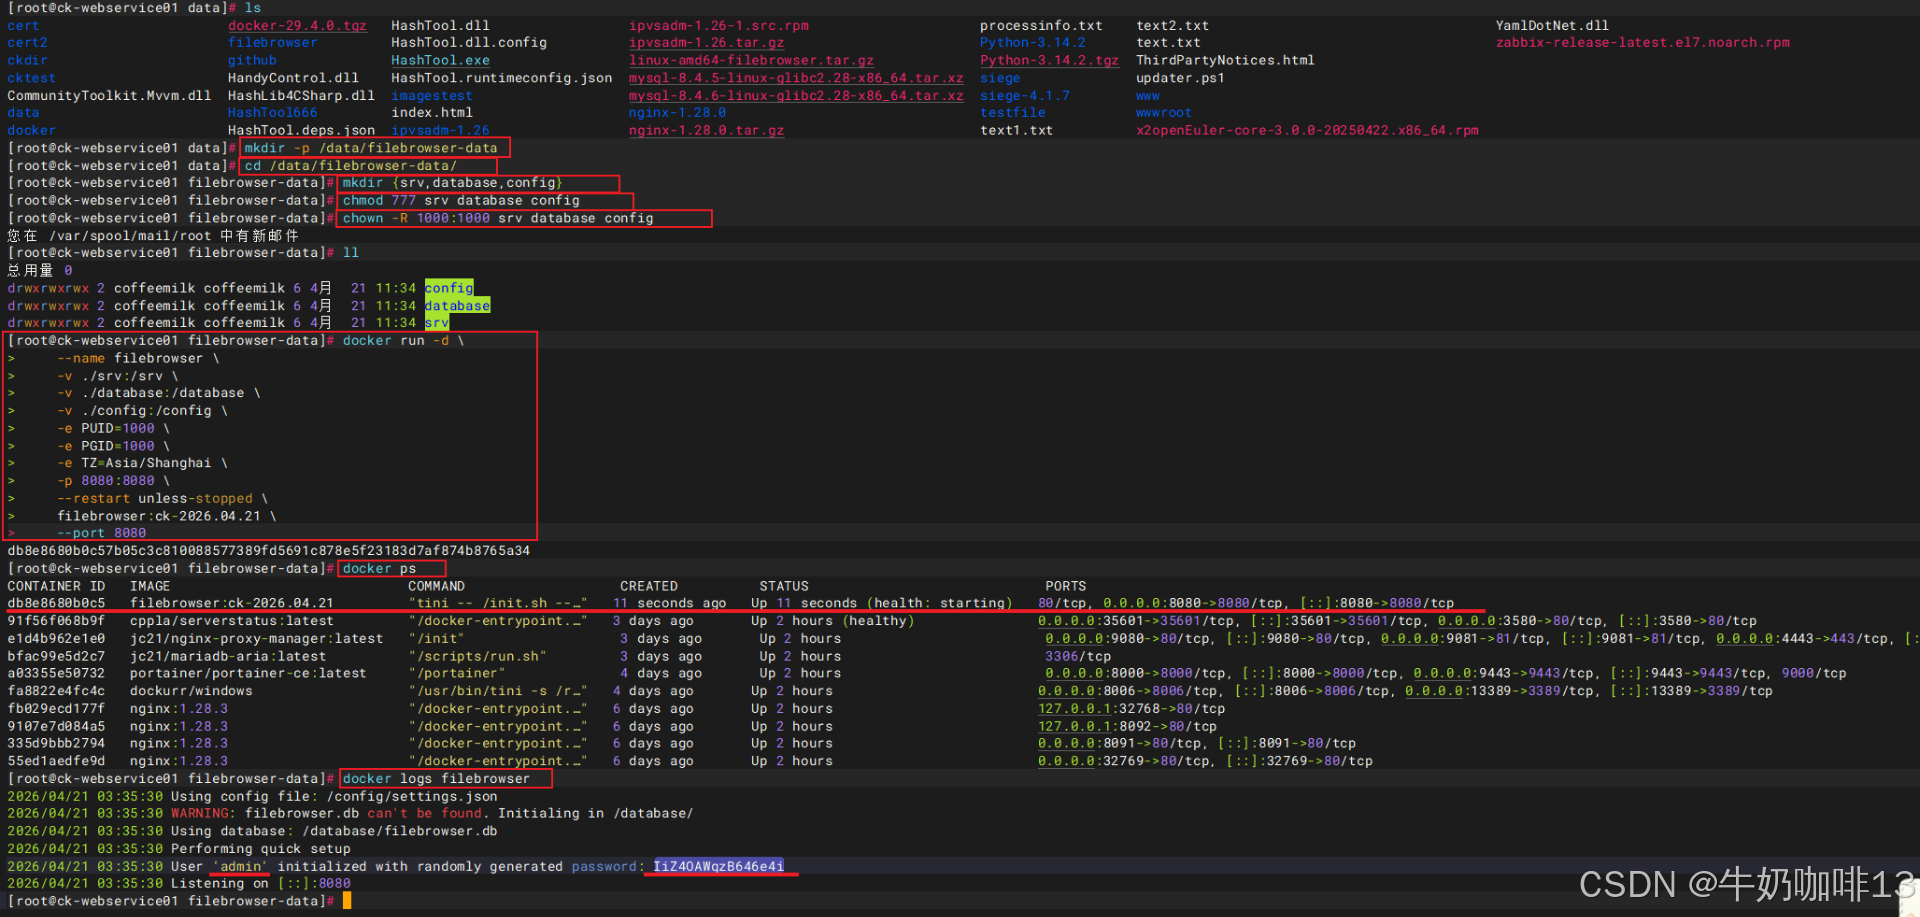
Task: Click the /config/settings.json path in logs
Action: [412, 796]
